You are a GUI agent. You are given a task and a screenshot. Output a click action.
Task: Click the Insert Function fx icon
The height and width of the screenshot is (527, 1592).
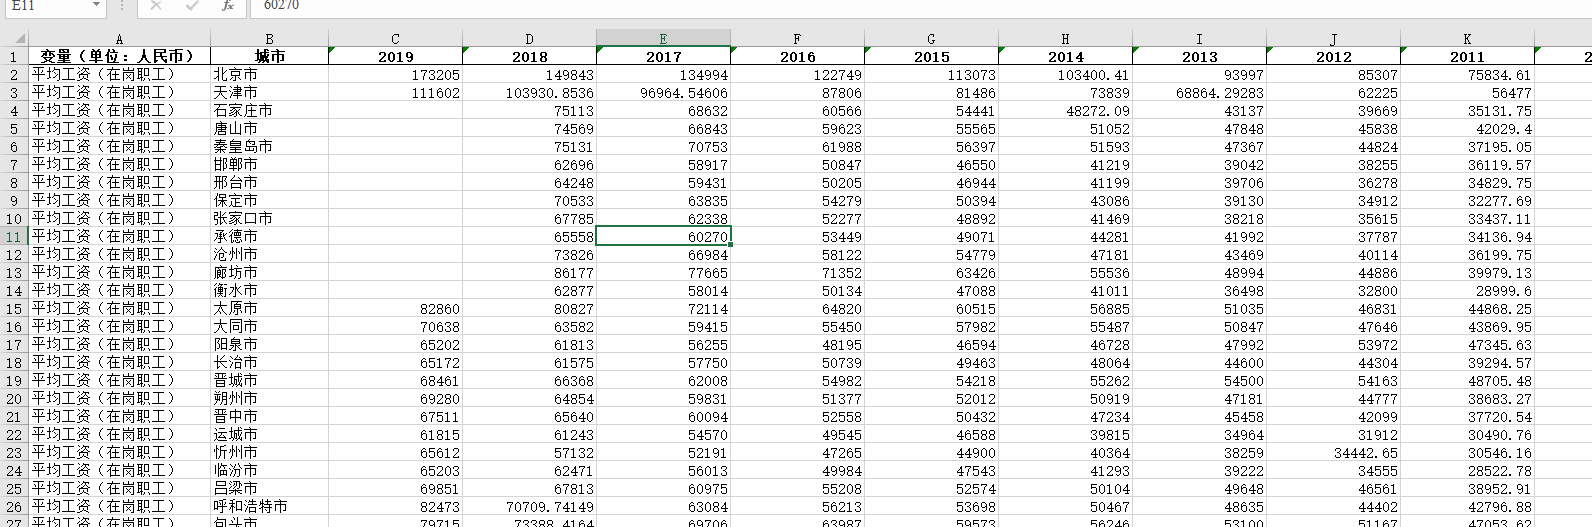(x=228, y=5)
